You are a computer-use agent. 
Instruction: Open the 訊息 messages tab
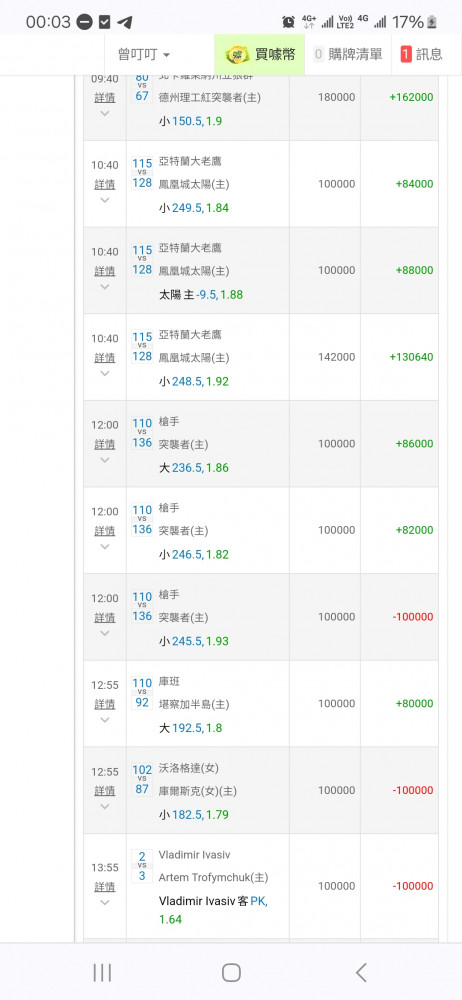tap(421, 55)
